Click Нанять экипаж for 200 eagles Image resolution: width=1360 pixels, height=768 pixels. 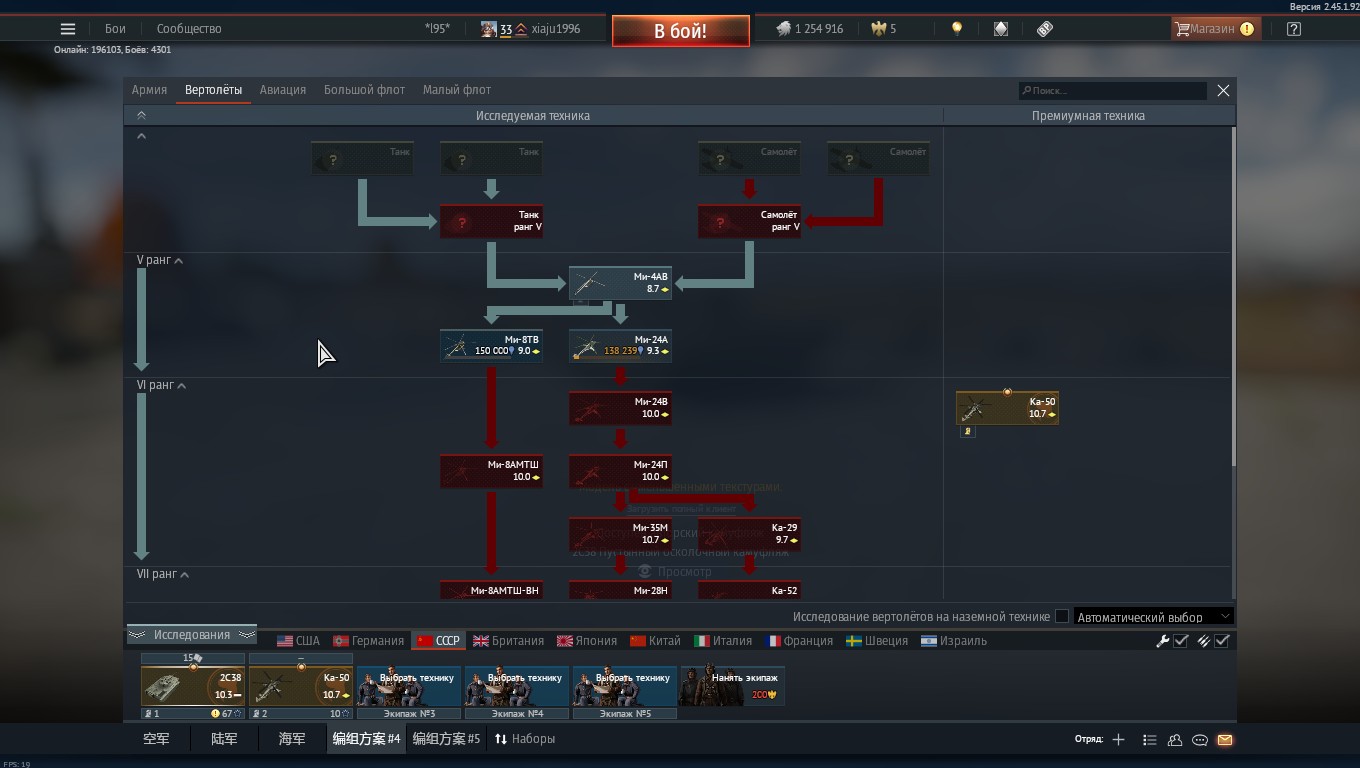pyautogui.click(x=733, y=686)
